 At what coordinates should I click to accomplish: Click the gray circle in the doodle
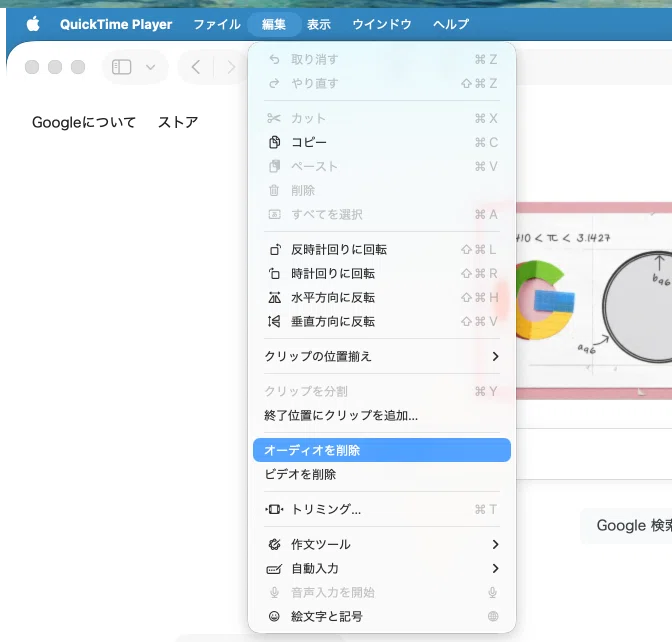pyautogui.click(x=638, y=307)
